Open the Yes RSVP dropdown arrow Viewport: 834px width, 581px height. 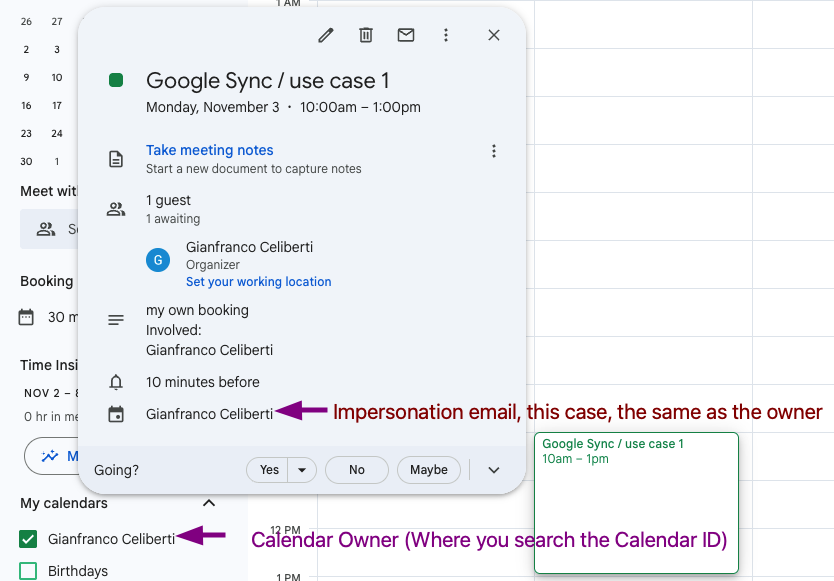[x=302, y=470]
